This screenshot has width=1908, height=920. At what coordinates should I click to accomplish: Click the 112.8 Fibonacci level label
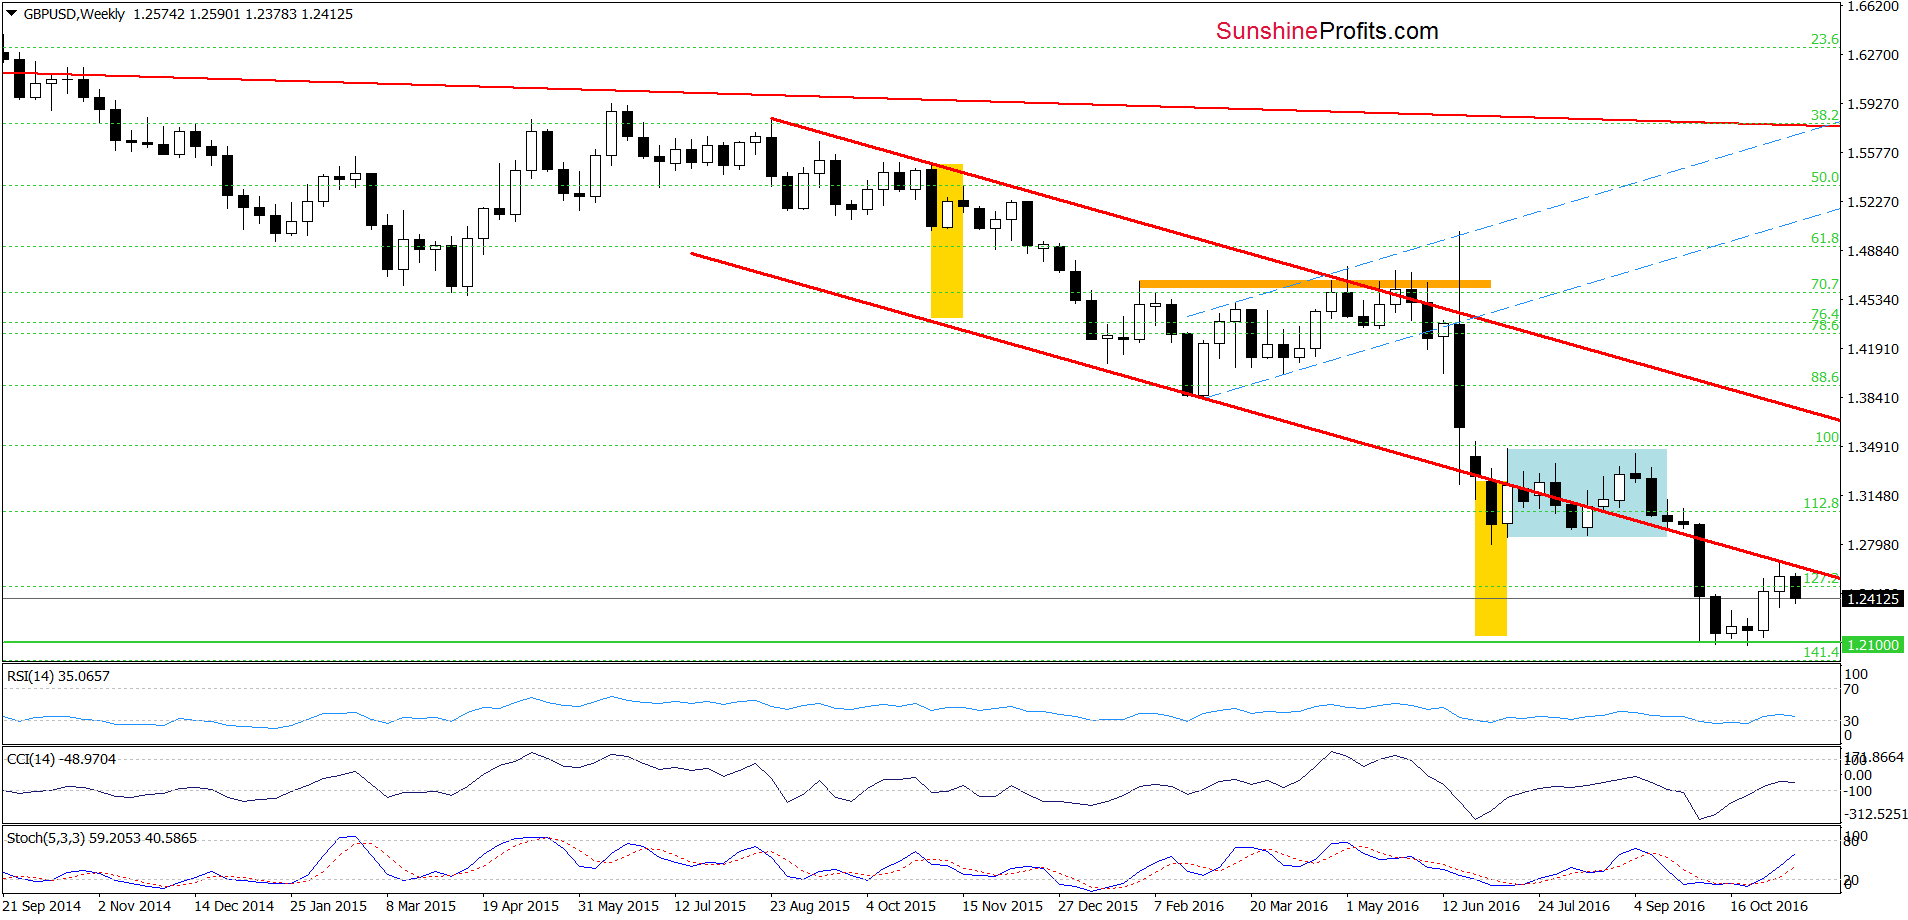tap(1821, 503)
